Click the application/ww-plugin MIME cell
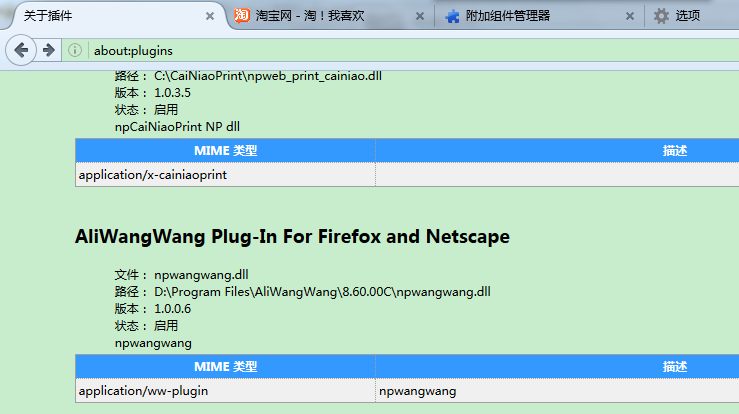The image size is (739, 414). pyautogui.click(x=225, y=391)
